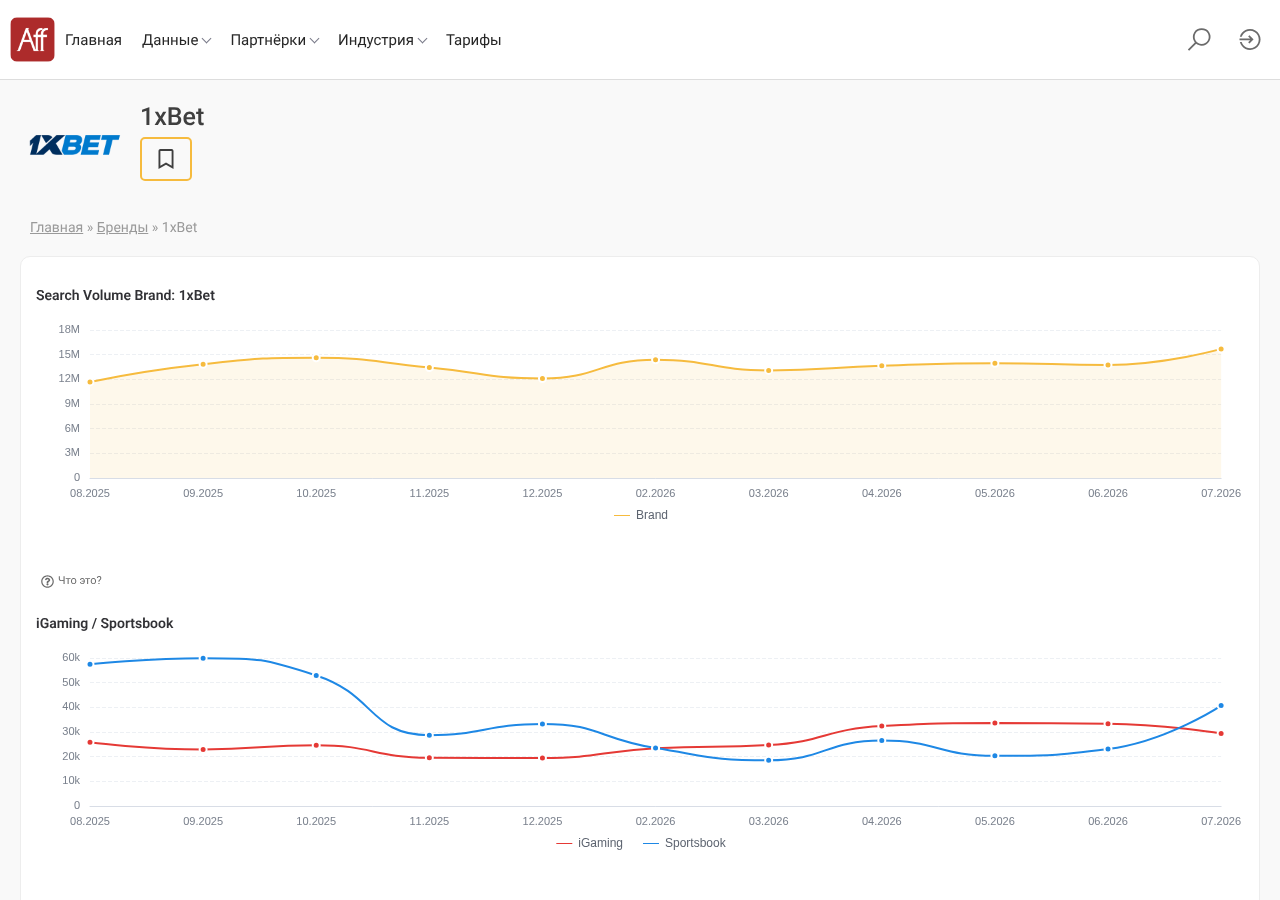Expand the Индустрия dropdown menu
Image resolution: width=1280 pixels, height=900 pixels.
pyautogui.click(x=383, y=40)
